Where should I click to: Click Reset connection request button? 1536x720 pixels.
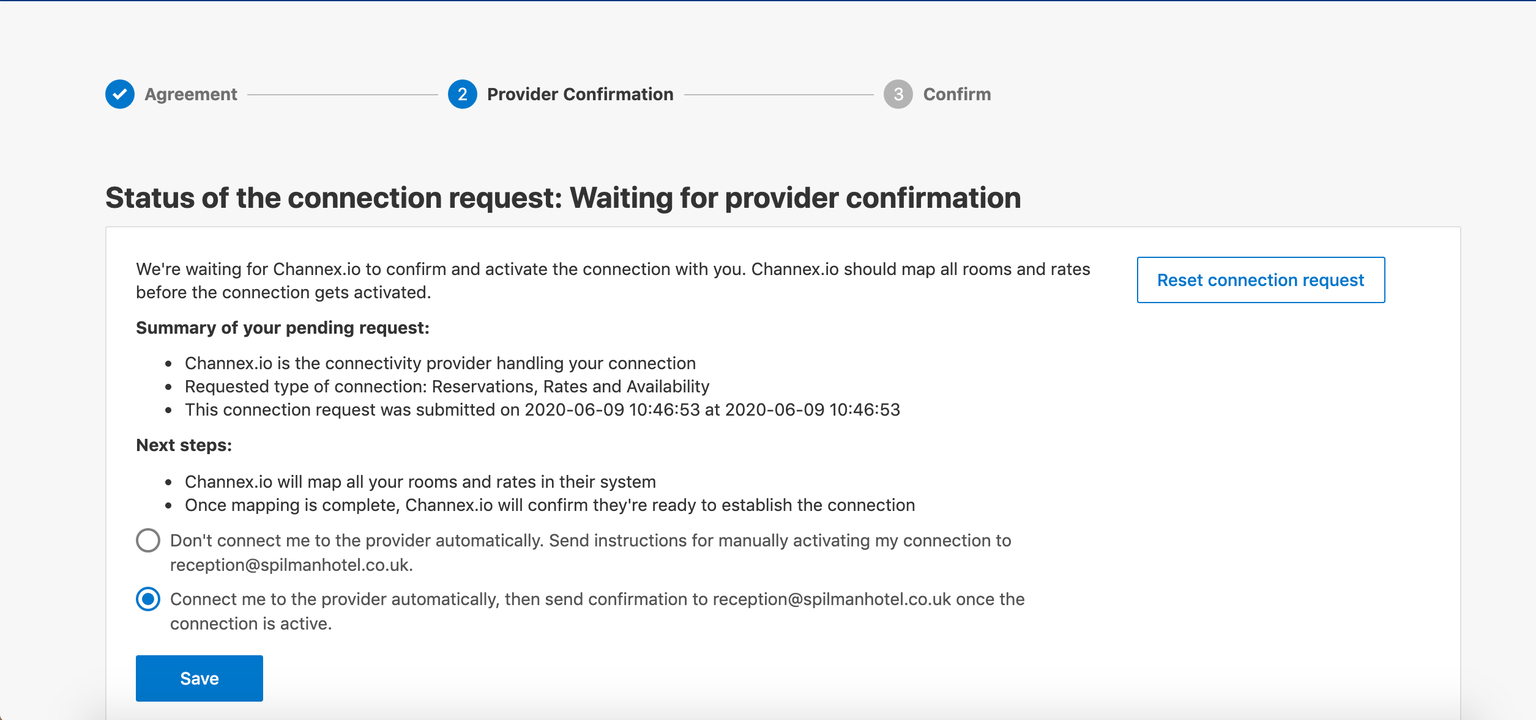pos(1261,280)
